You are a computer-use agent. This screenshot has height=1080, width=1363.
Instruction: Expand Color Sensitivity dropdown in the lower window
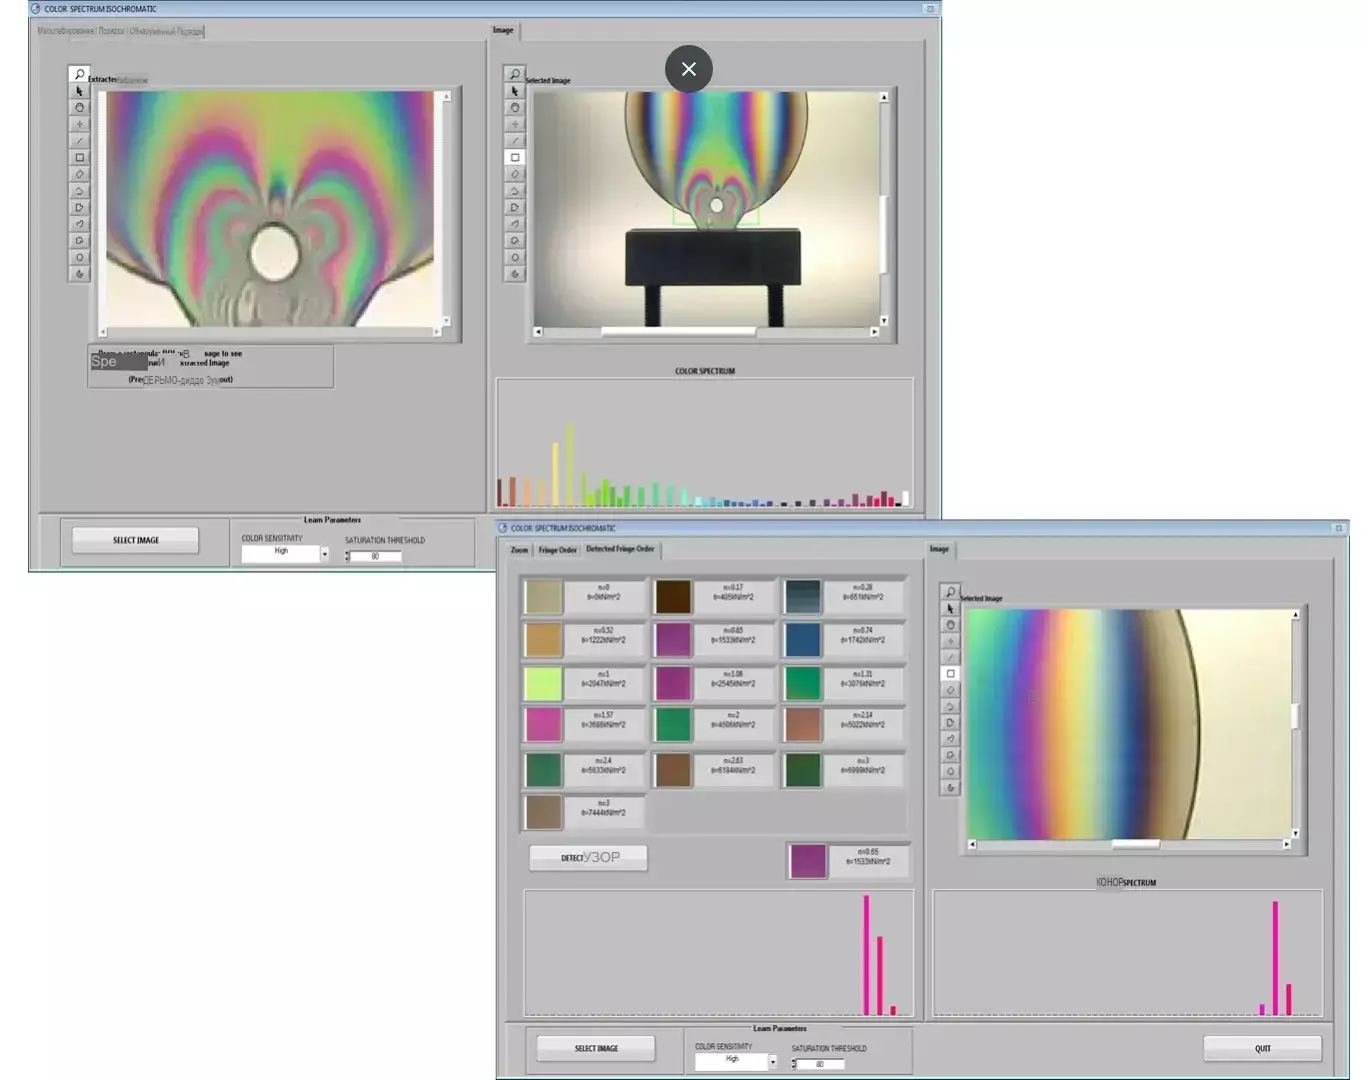click(772, 1061)
